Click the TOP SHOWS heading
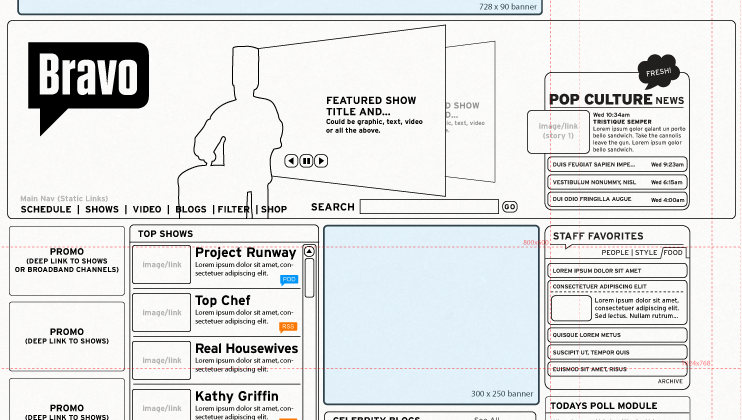The image size is (742, 420). [x=165, y=234]
